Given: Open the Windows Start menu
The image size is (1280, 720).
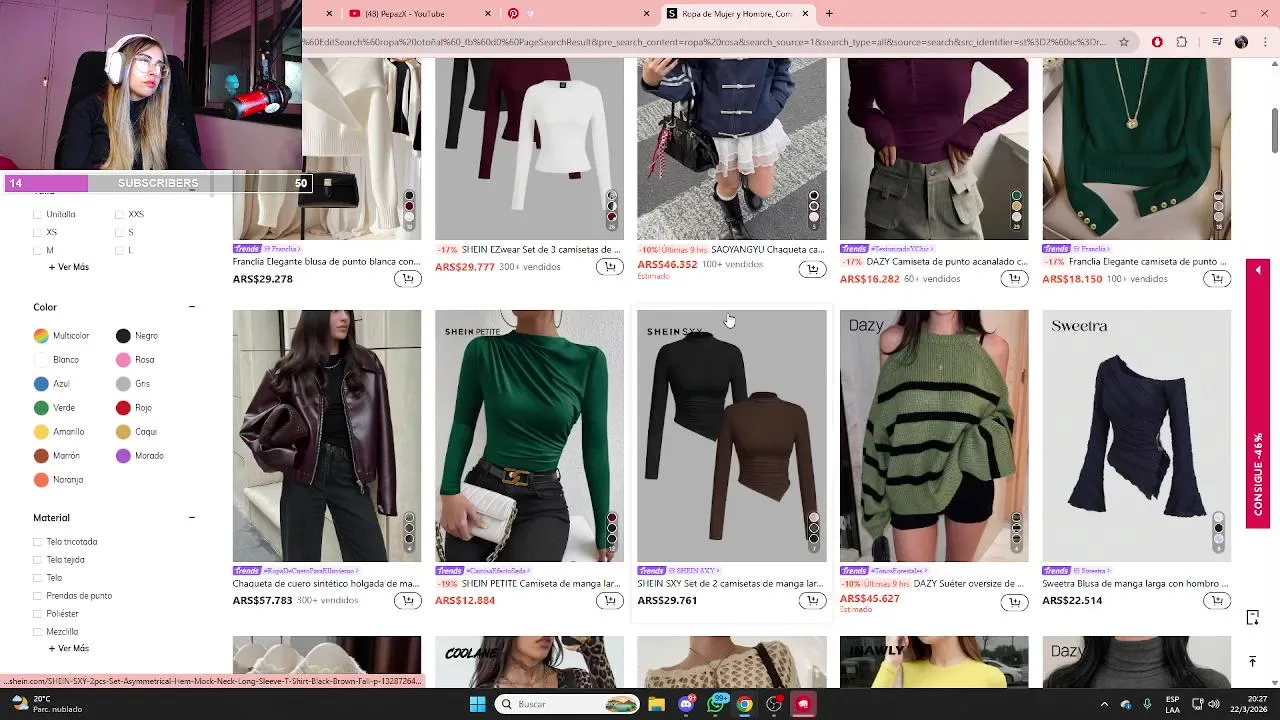Looking at the screenshot, I should point(477,704).
